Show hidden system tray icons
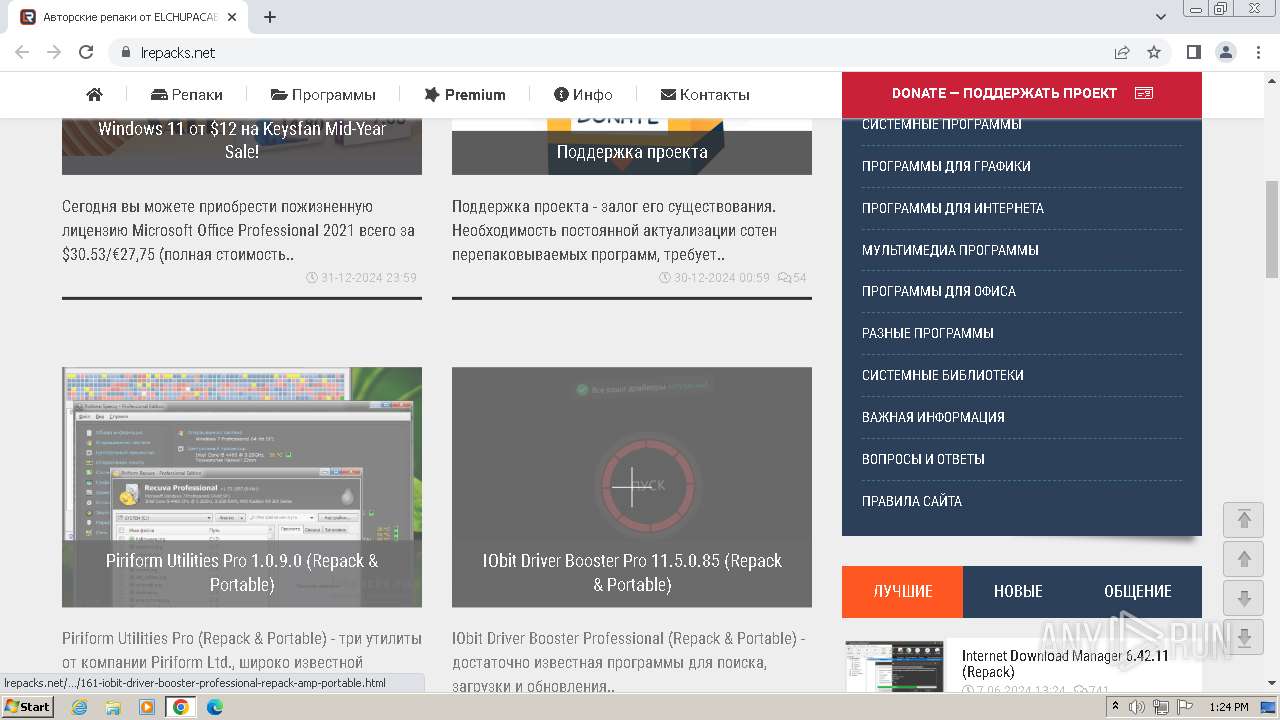Viewport: 1280px width, 720px height. coord(1115,707)
